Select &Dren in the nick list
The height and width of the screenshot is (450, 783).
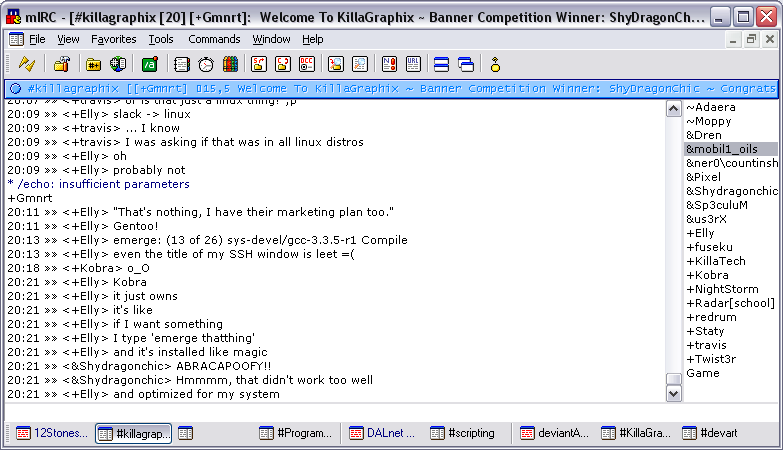coord(704,135)
